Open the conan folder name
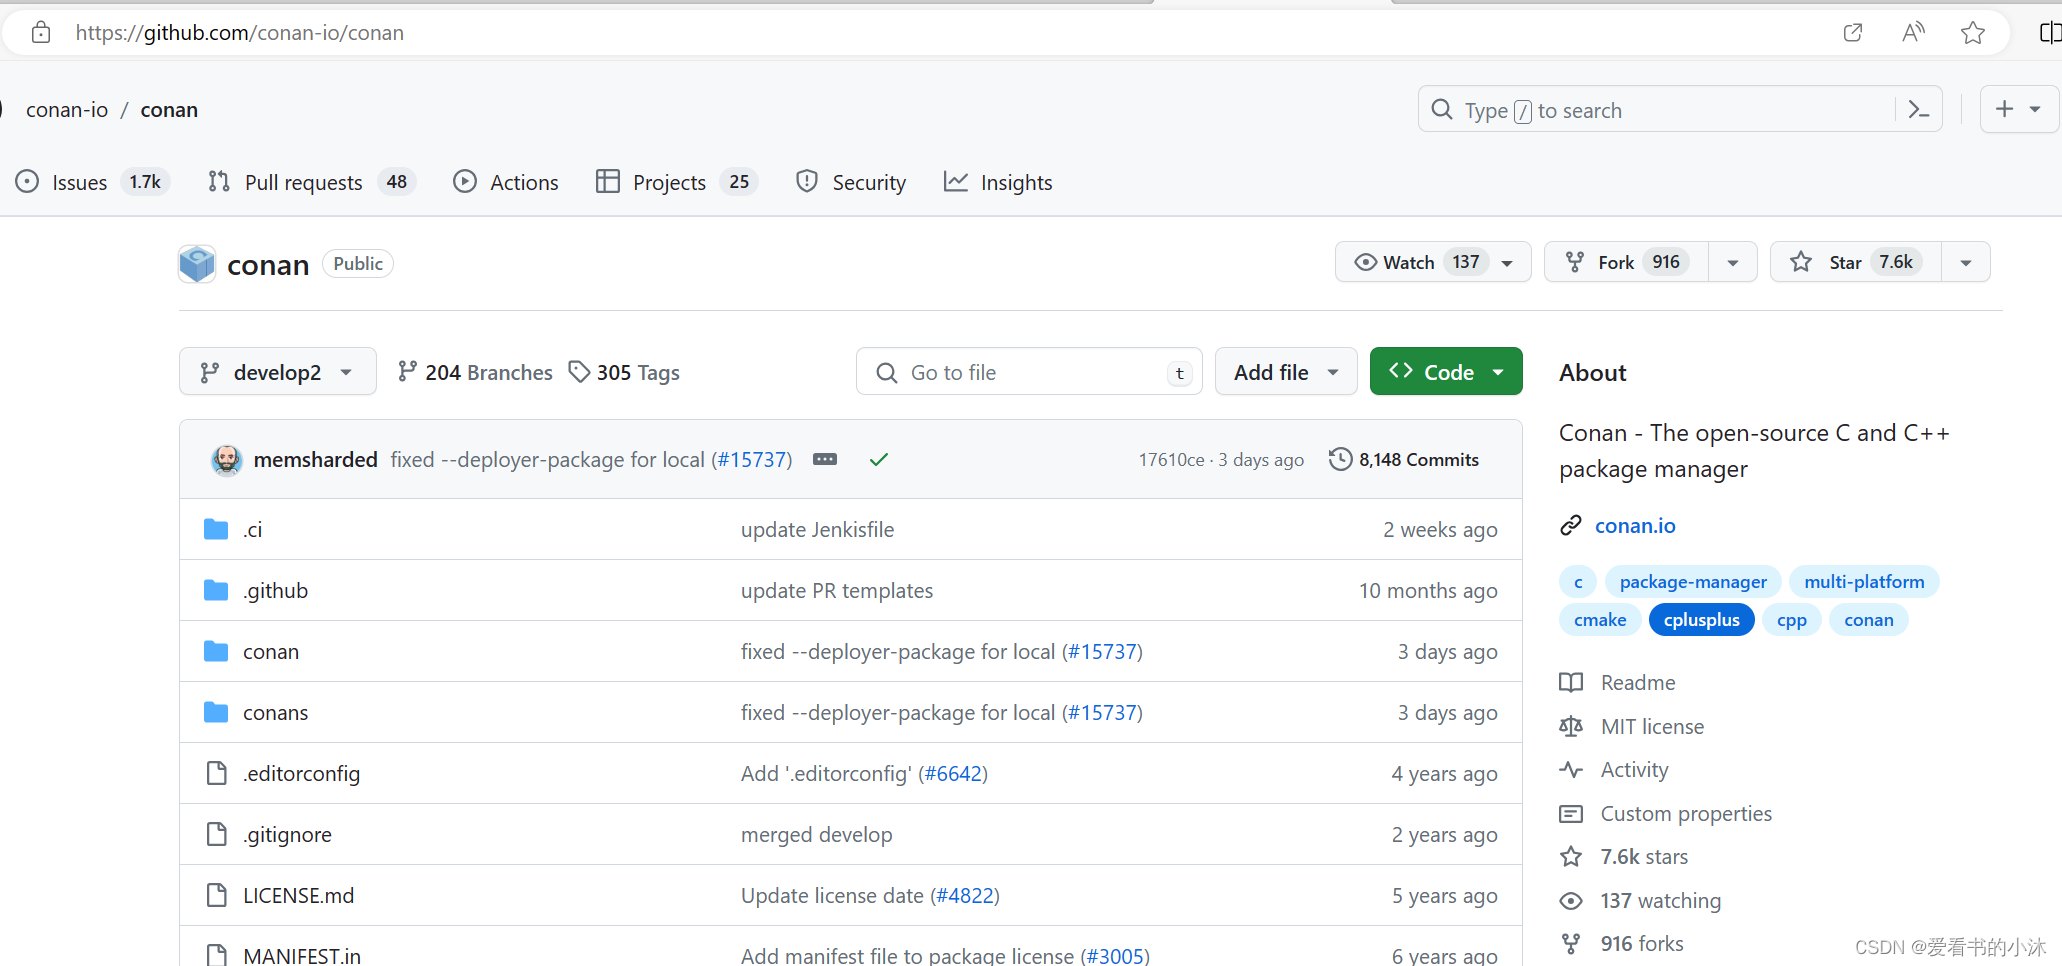This screenshot has height=966, width=2062. pos(271,651)
